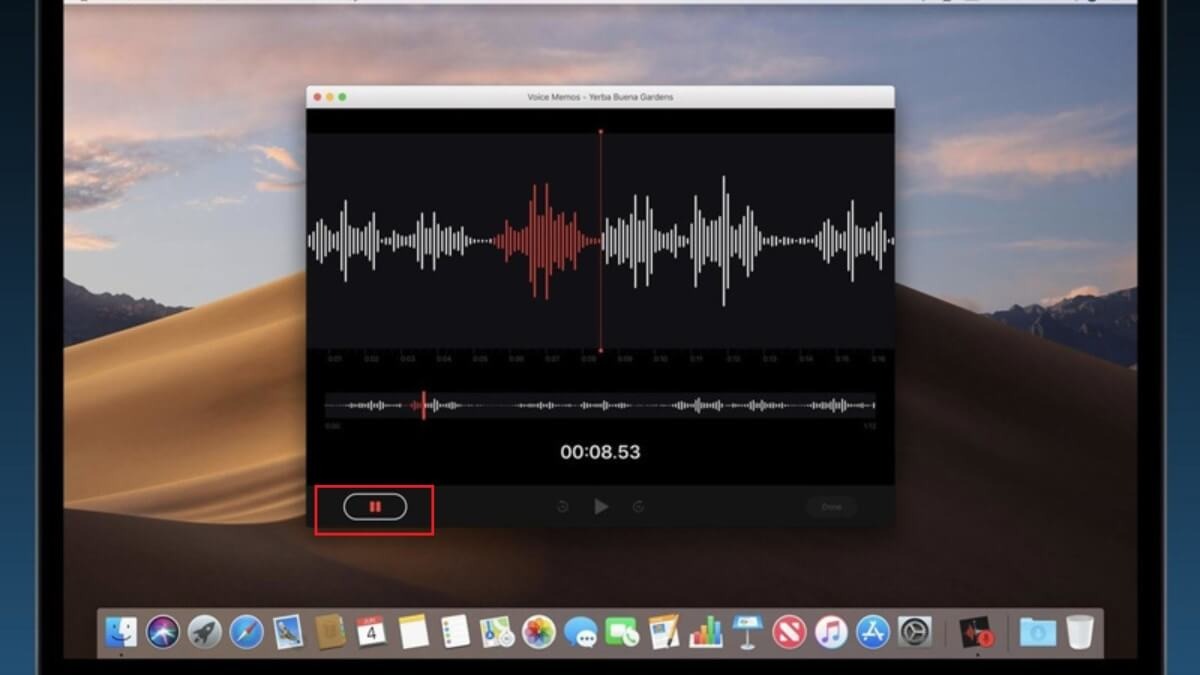This screenshot has width=1200, height=675.
Task: Minimize Voice Memos with yellow button
Action: click(x=330, y=97)
